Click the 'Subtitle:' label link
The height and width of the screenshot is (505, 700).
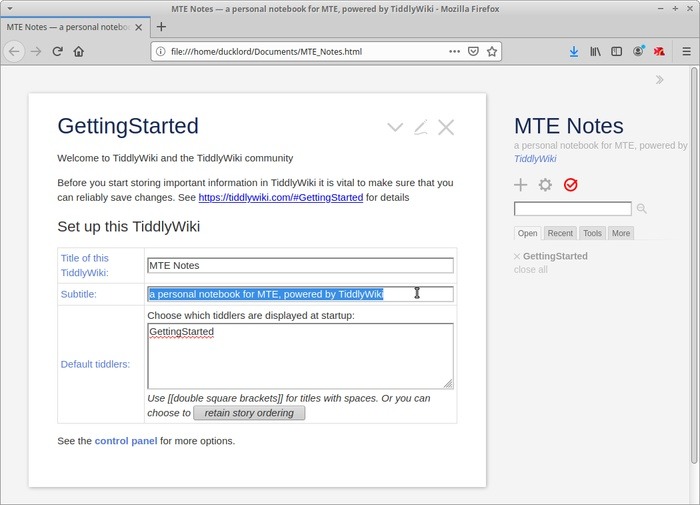click(79, 294)
